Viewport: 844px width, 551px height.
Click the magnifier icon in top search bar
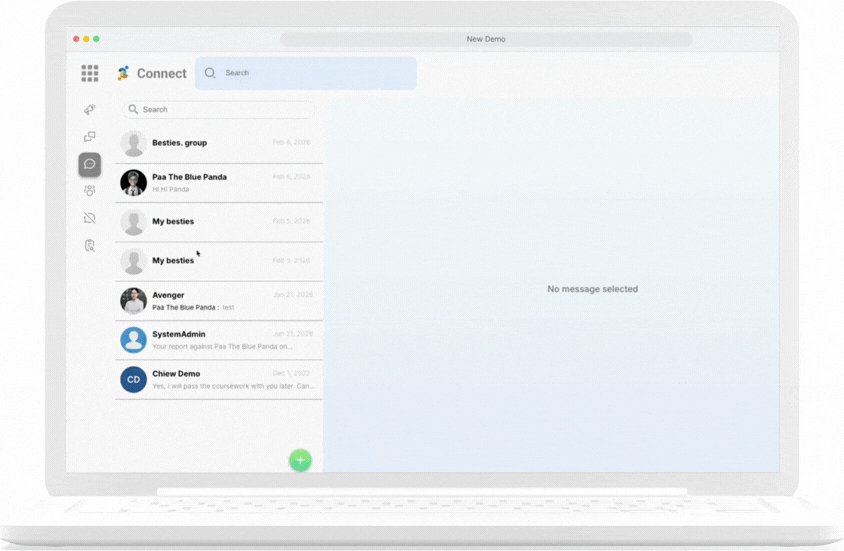(x=210, y=73)
